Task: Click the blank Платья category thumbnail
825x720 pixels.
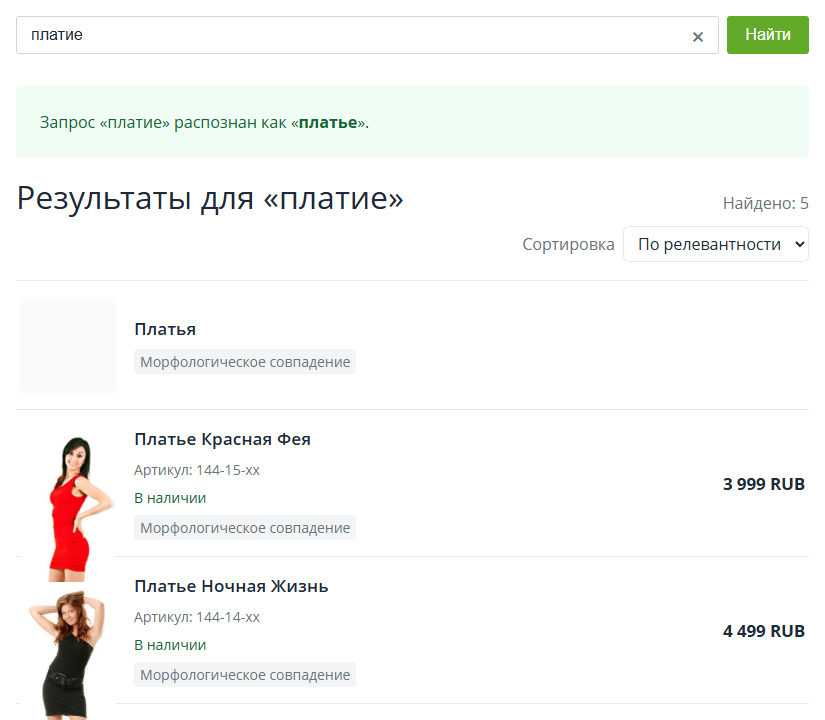Action: point(68,345)
